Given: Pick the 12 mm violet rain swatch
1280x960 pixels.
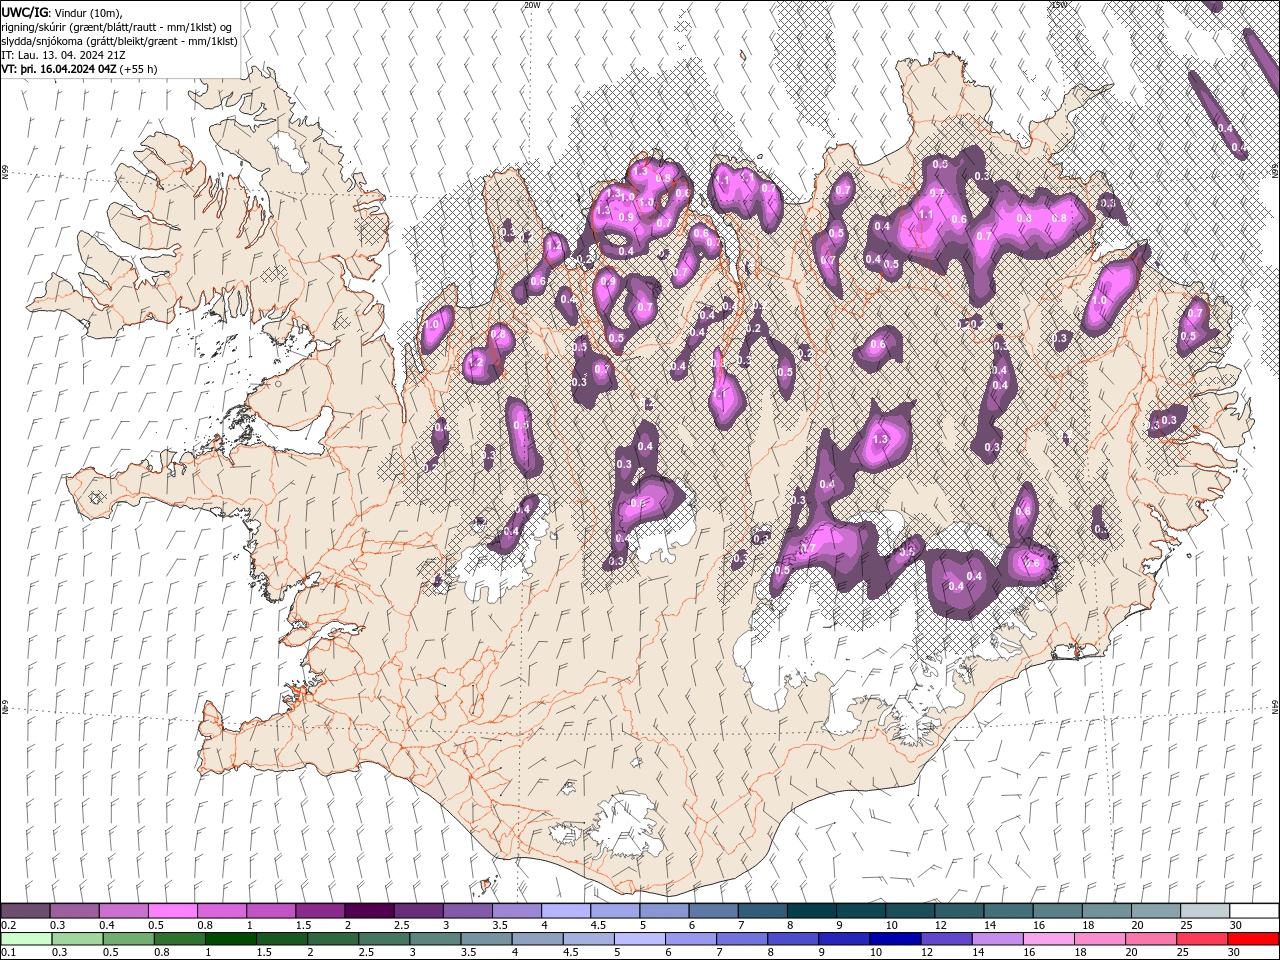Looking at the screenshot, I should point(945,939).
